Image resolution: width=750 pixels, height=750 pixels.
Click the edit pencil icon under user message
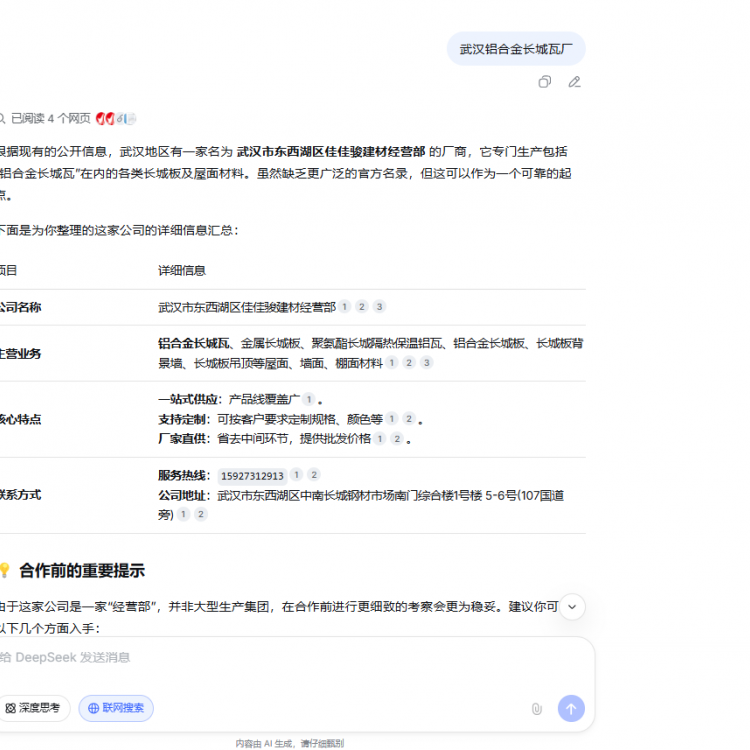(574, 82)
